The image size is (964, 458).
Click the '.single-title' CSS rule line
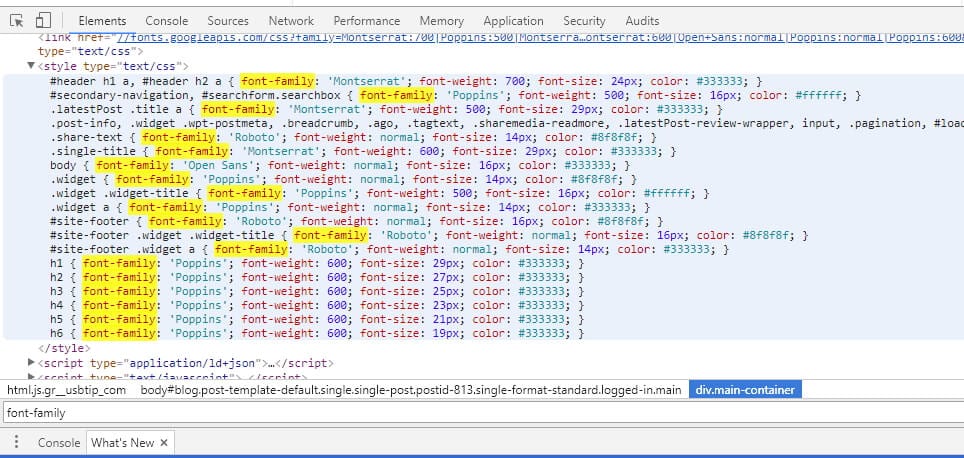coord(363,151)
